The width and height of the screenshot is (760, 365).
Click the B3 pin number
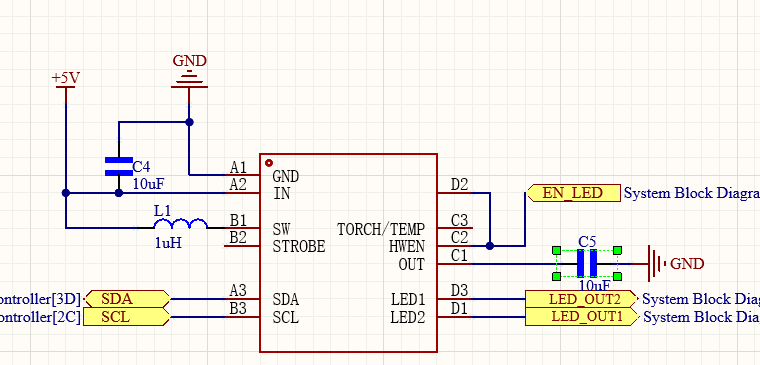[x=238, y=309]
